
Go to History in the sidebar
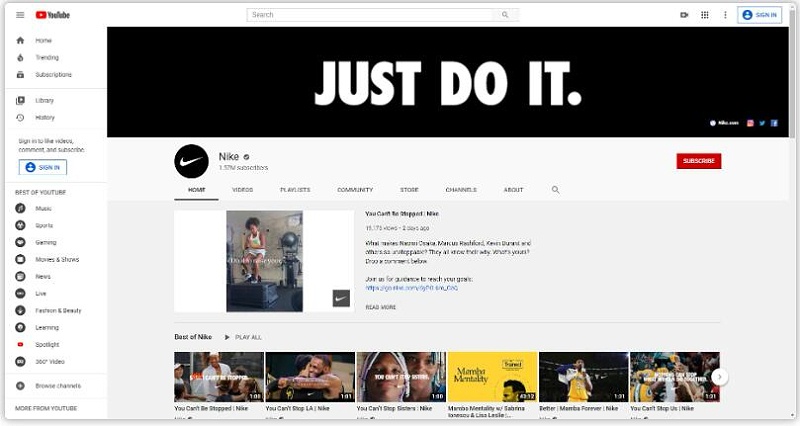pyautogui.click(x=45, y=118)
